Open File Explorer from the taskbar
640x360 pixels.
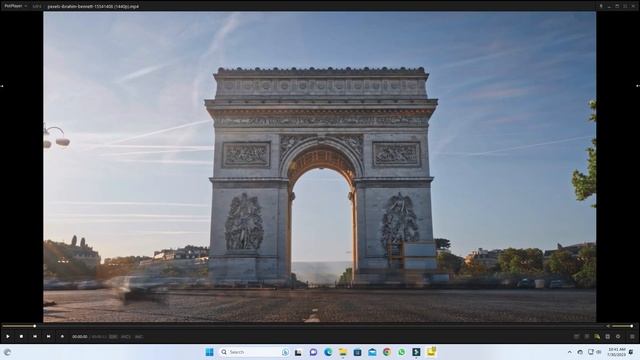point(342,352)
